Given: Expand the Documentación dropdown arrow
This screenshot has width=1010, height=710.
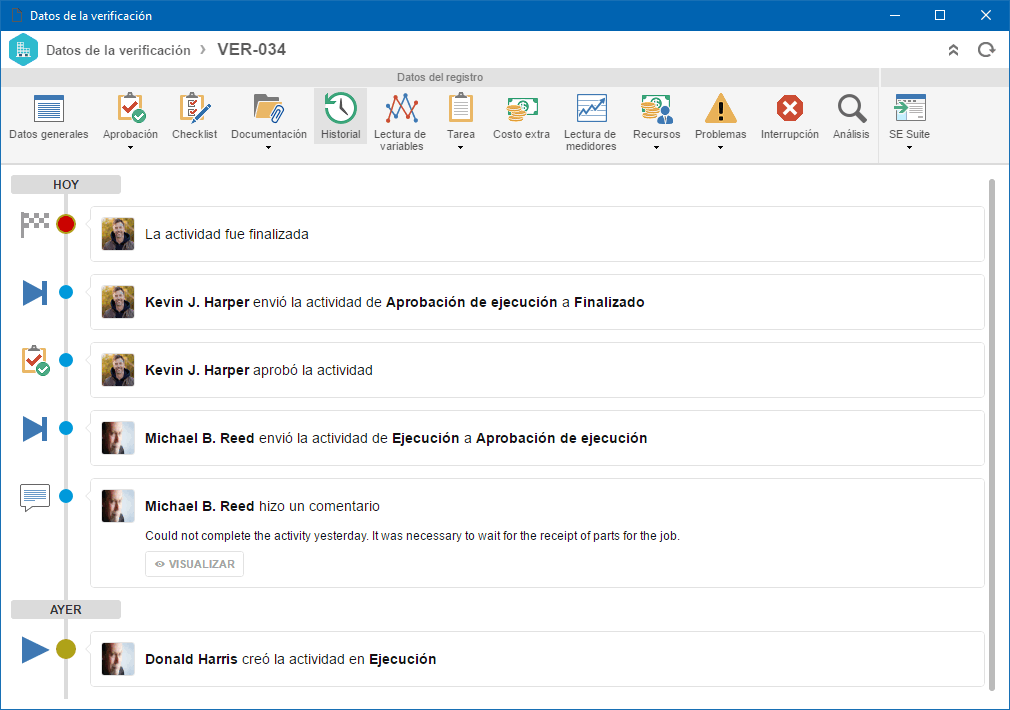Looking at the screenshot, I should pos(269,148).
